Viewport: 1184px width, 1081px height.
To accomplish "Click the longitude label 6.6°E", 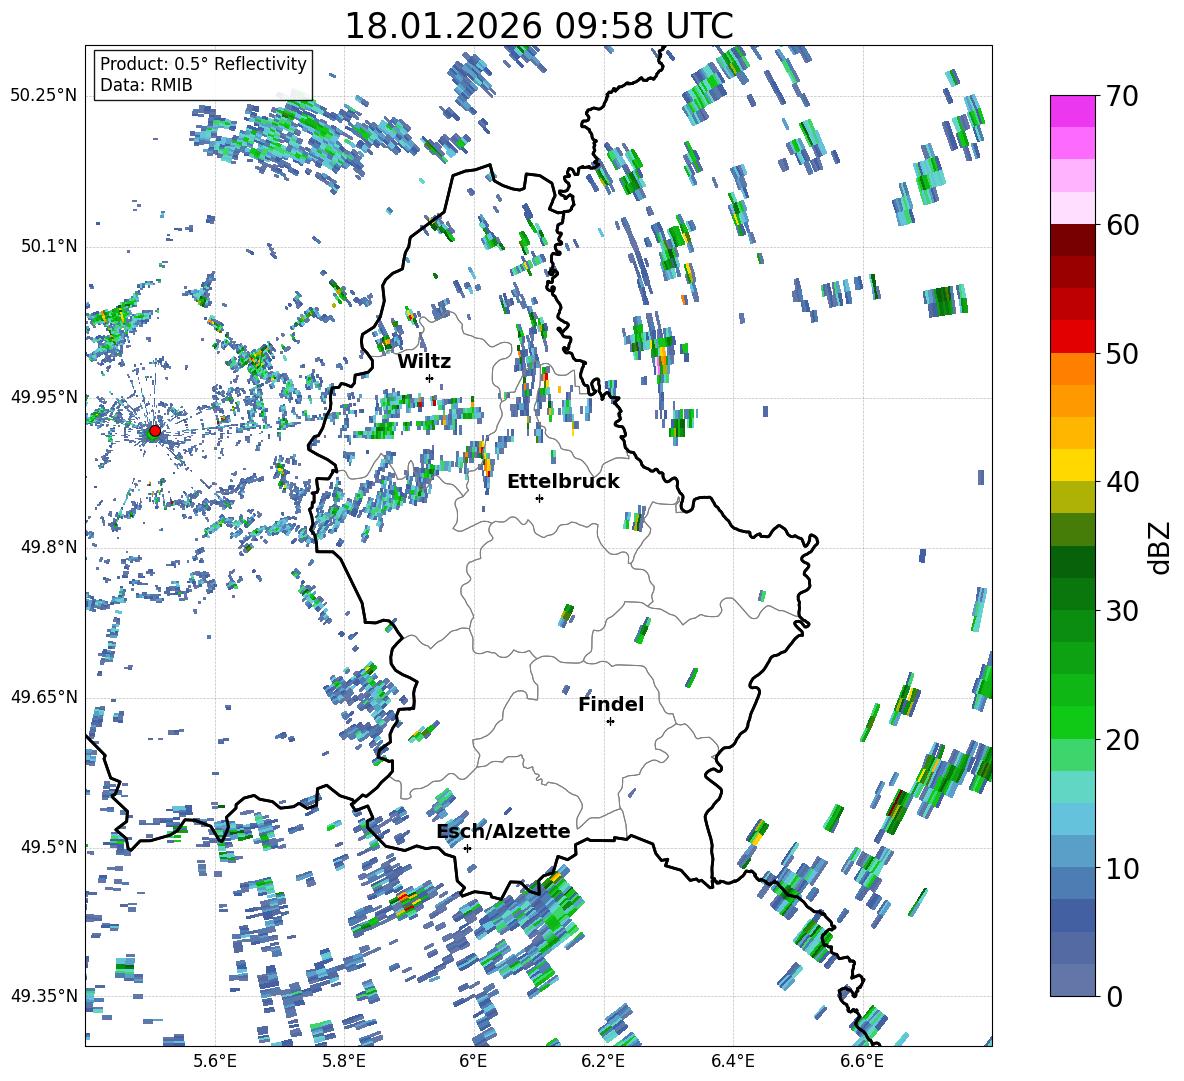I will pos(862,1061).
